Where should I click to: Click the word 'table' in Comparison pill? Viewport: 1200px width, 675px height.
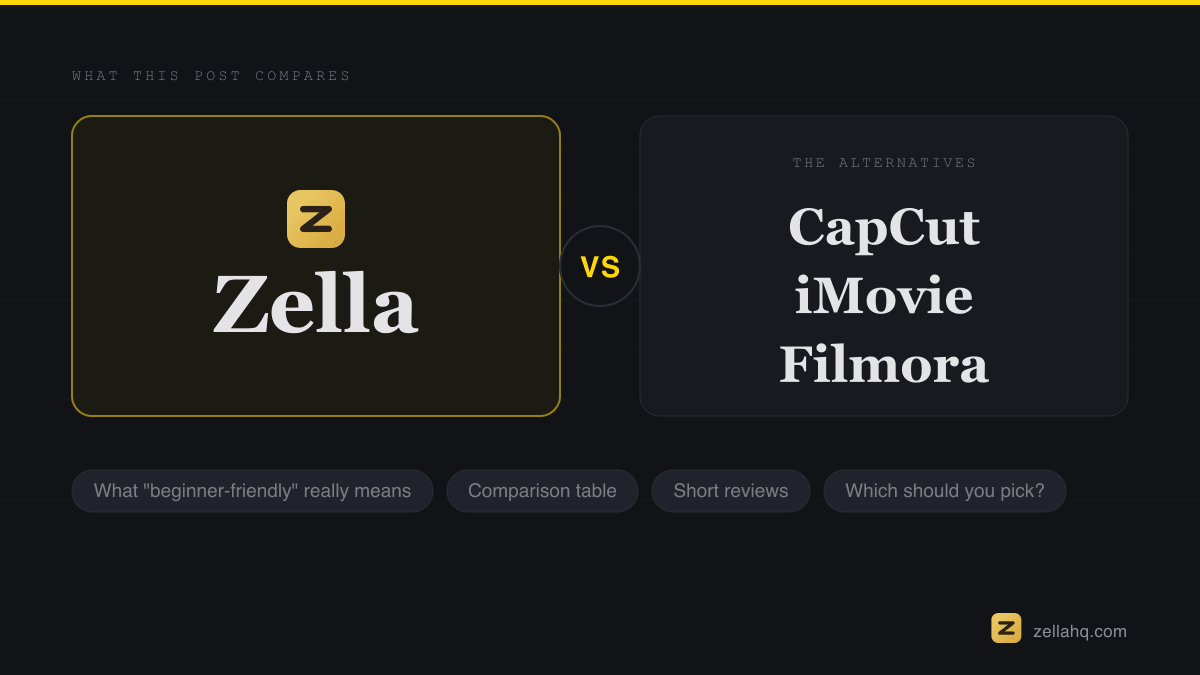[596, 491]
